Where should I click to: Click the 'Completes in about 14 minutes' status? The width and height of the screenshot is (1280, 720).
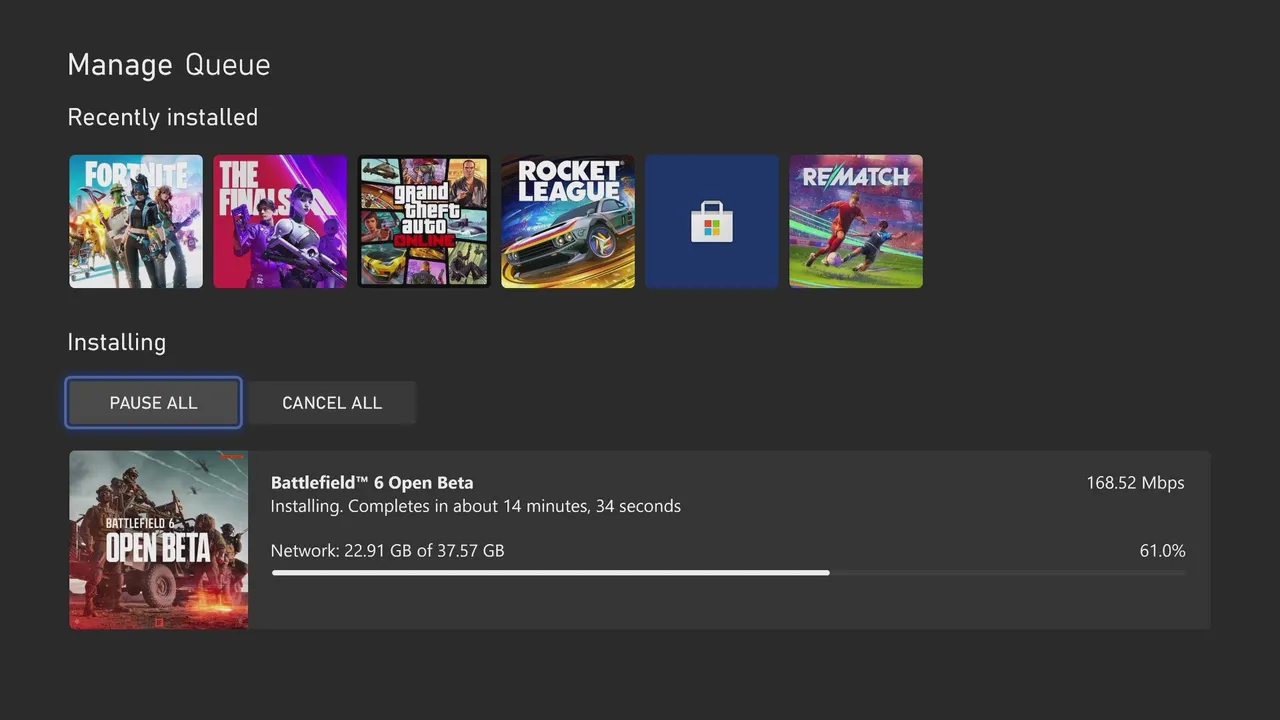point(475,506)
